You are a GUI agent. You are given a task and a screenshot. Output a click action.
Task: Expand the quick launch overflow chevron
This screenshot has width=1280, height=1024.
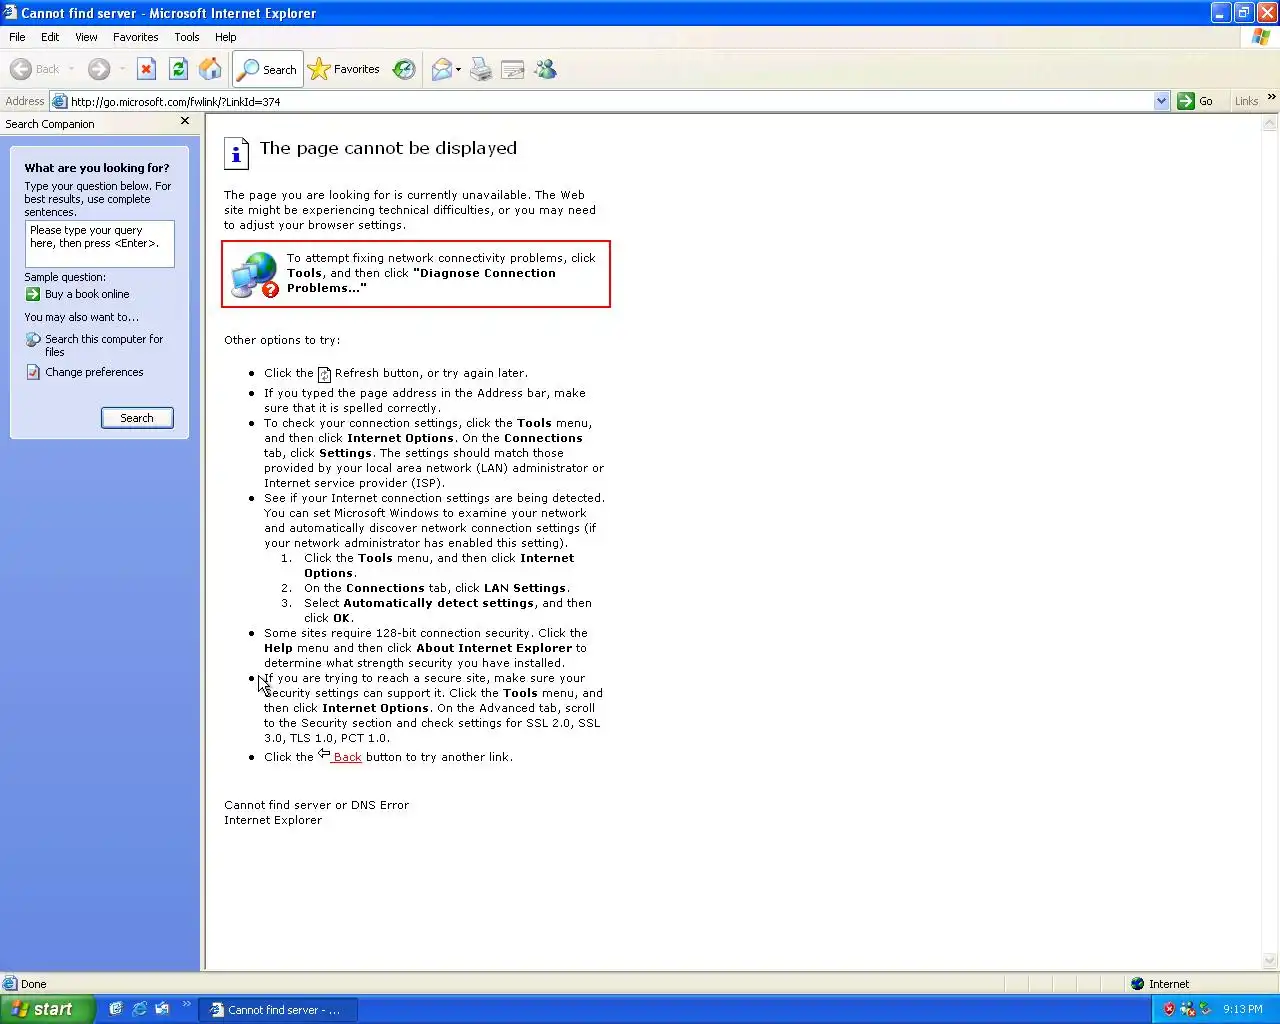pyautogui.click(x=186, y=1006)
